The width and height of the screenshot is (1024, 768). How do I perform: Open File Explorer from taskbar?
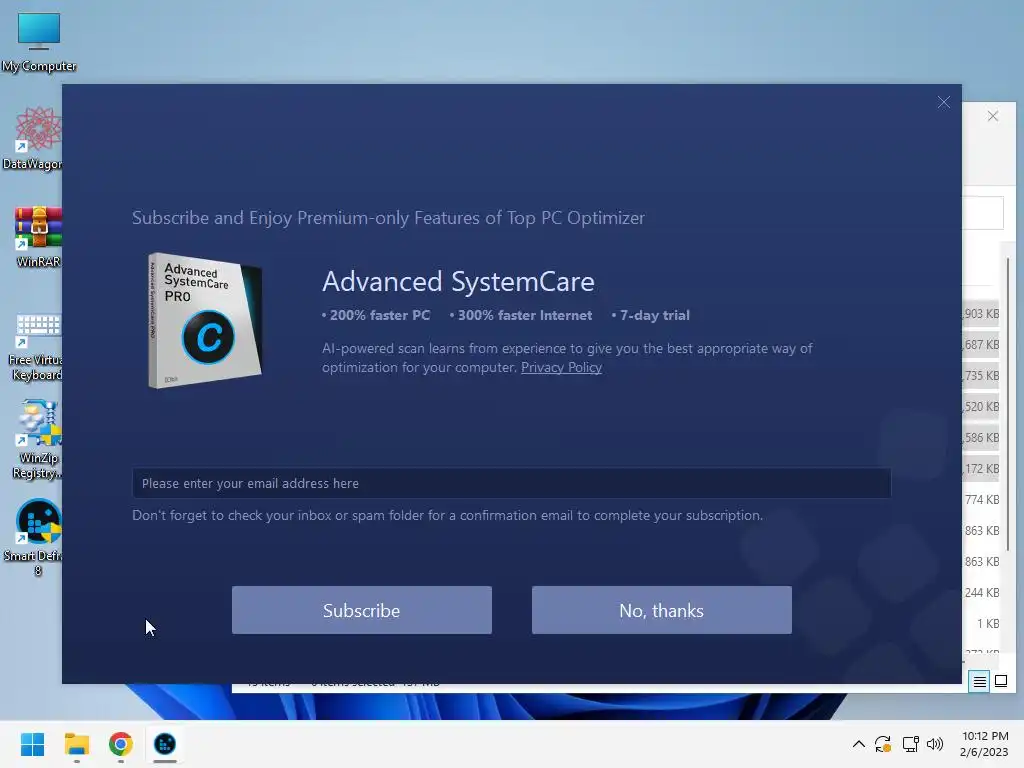[x=76, y=744]
